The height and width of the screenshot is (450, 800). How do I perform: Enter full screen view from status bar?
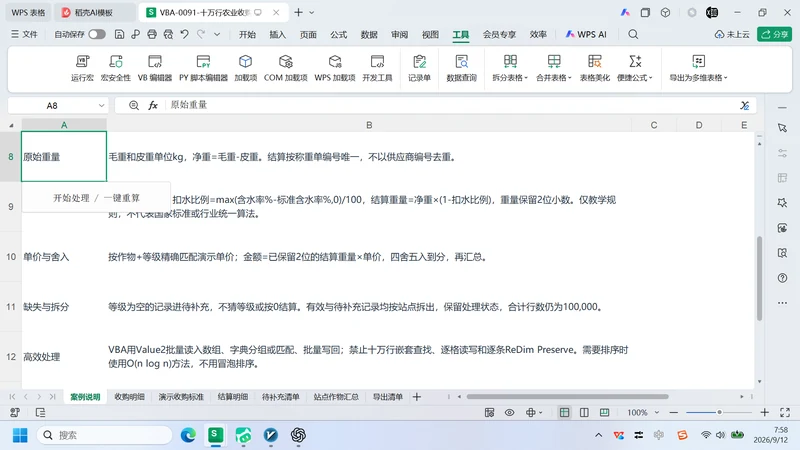(785, 412)
